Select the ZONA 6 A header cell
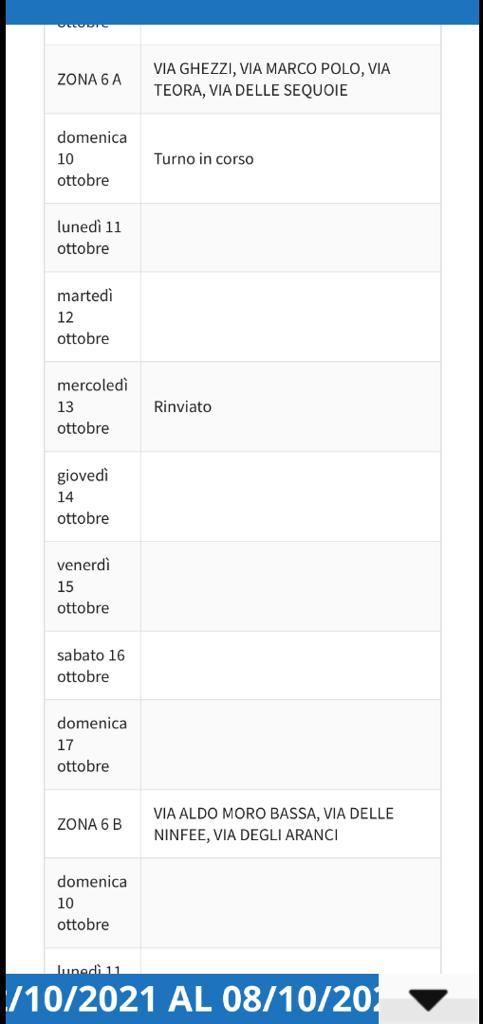The width and height of the screenshot is (483, 1024). (x=93, y=80)
